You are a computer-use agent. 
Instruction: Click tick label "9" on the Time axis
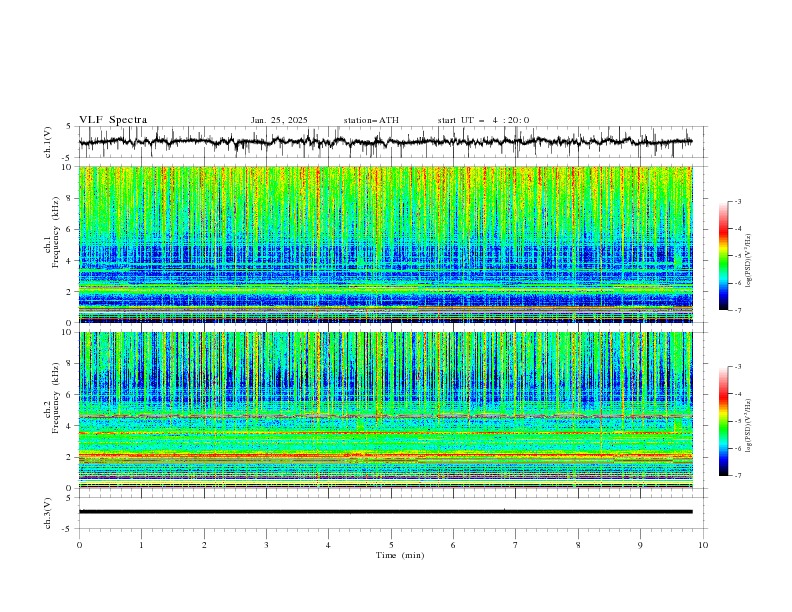pyautogui.click(x=640, y=545)
